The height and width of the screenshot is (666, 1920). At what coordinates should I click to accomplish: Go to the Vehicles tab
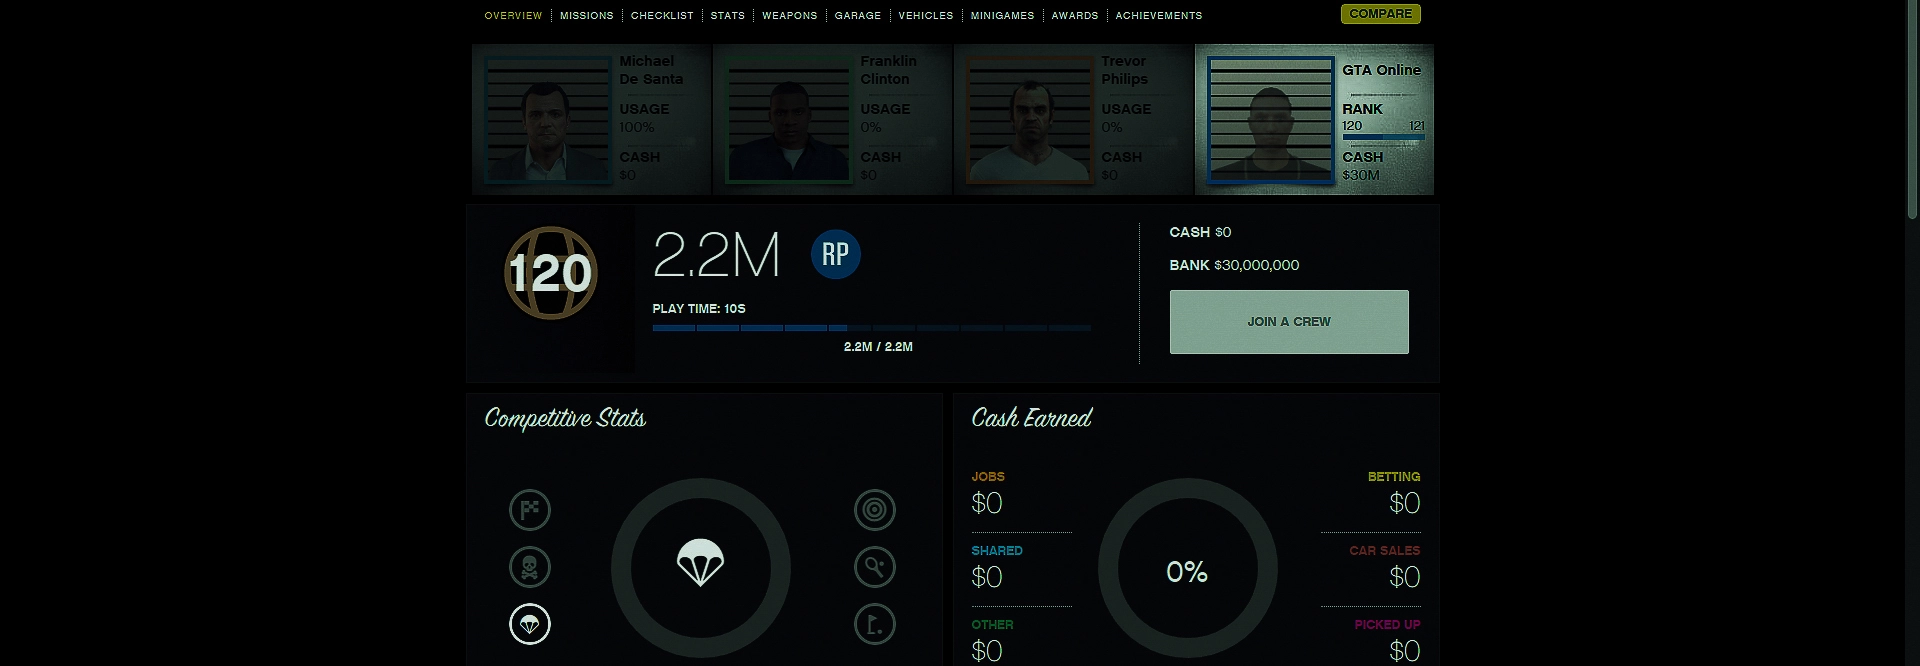click(926, 16)
